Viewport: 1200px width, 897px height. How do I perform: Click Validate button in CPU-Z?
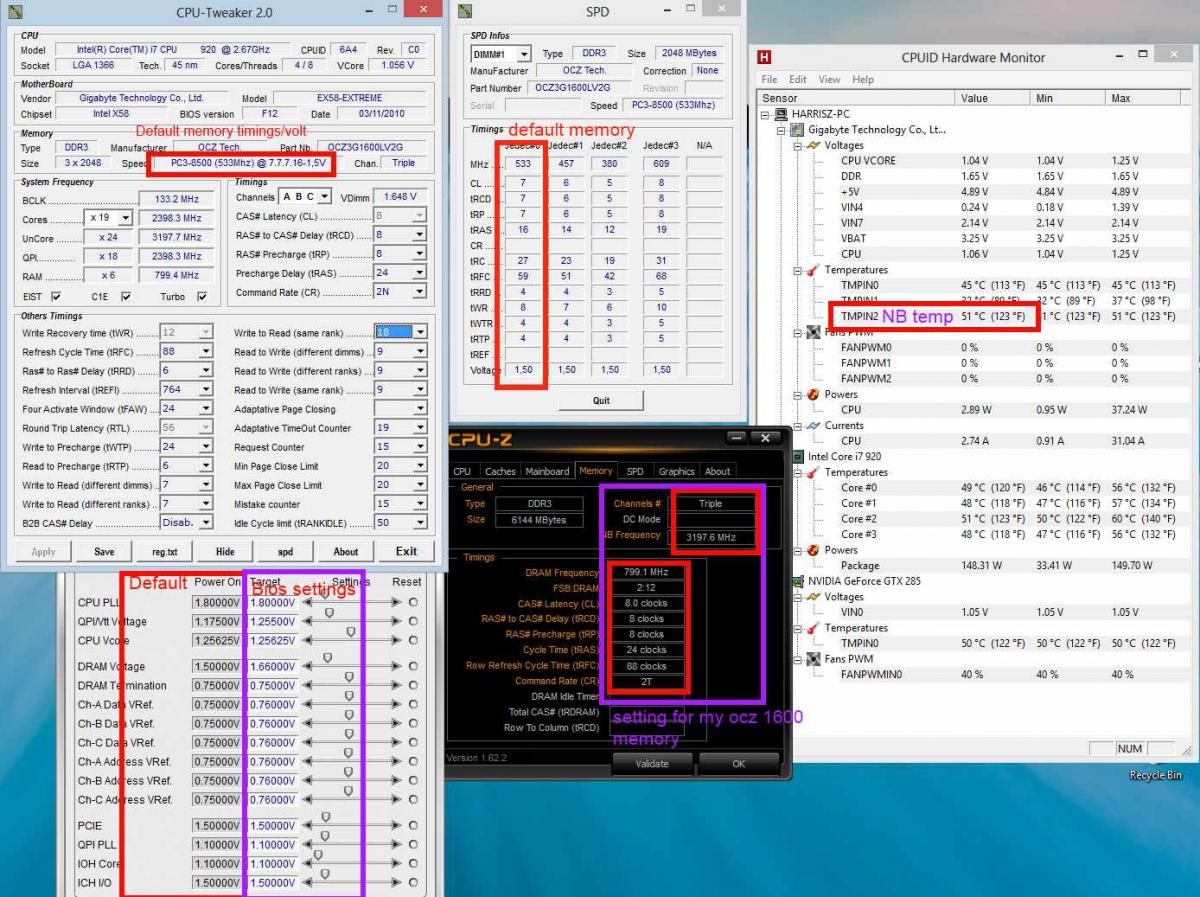pos(651,763)
